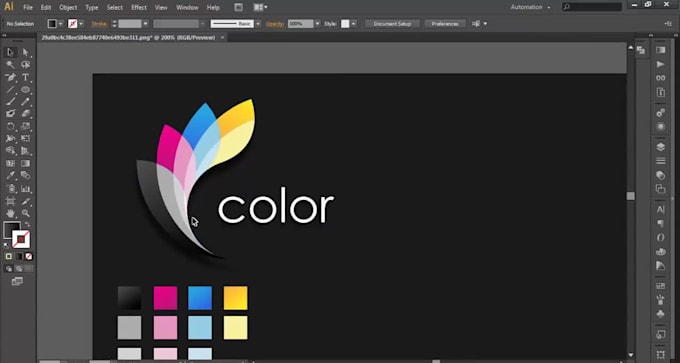
Task: Select the Ellipse shape tool
Action: click(26, 90)
